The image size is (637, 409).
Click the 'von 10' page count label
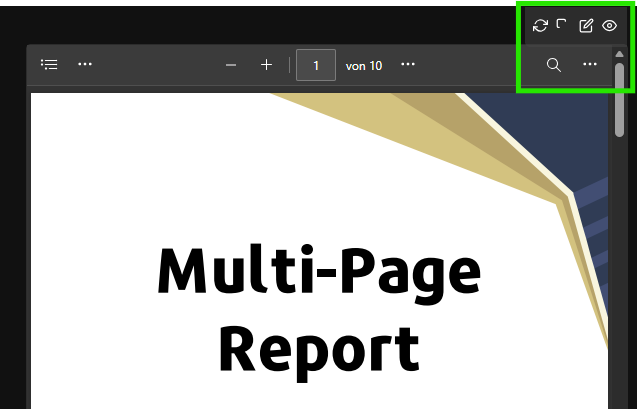pyautogui.click(x=364, y=66)
